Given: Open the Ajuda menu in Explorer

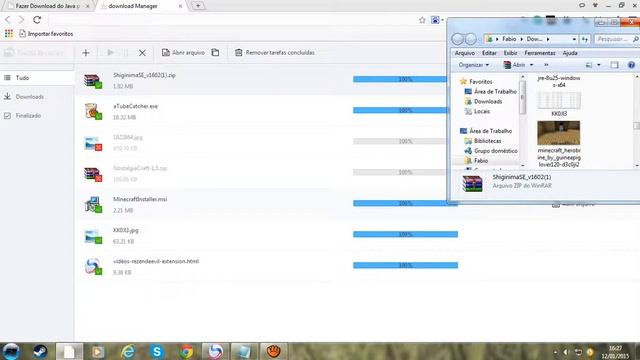Looking at the screenshot, I should point(570,53).
